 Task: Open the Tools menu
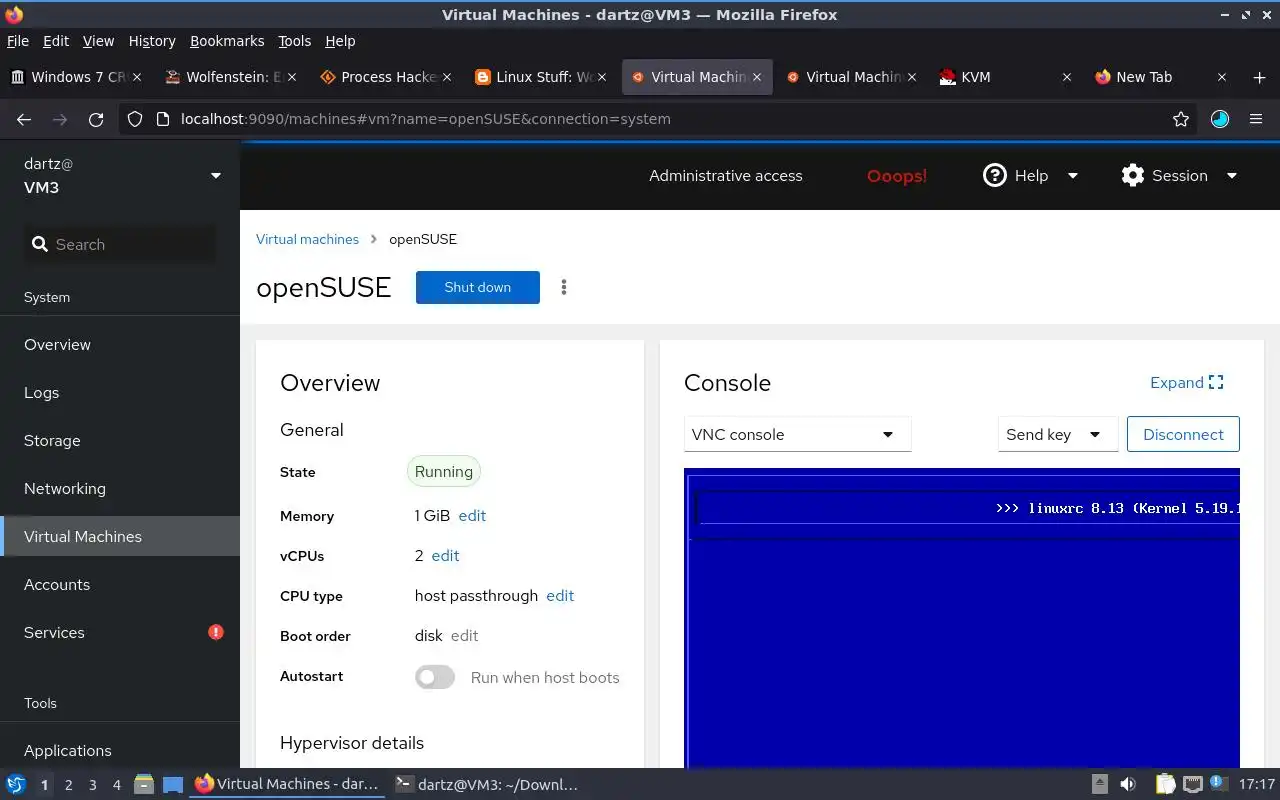[294, 41]
